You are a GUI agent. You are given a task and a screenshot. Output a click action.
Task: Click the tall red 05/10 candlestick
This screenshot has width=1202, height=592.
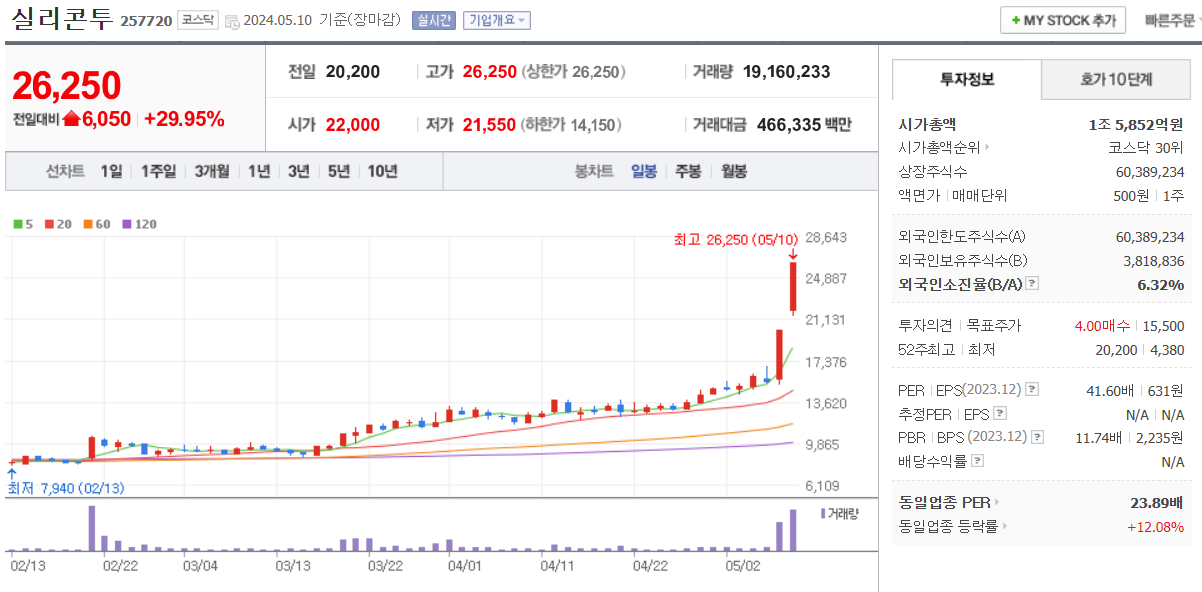(x=792, y=287)
